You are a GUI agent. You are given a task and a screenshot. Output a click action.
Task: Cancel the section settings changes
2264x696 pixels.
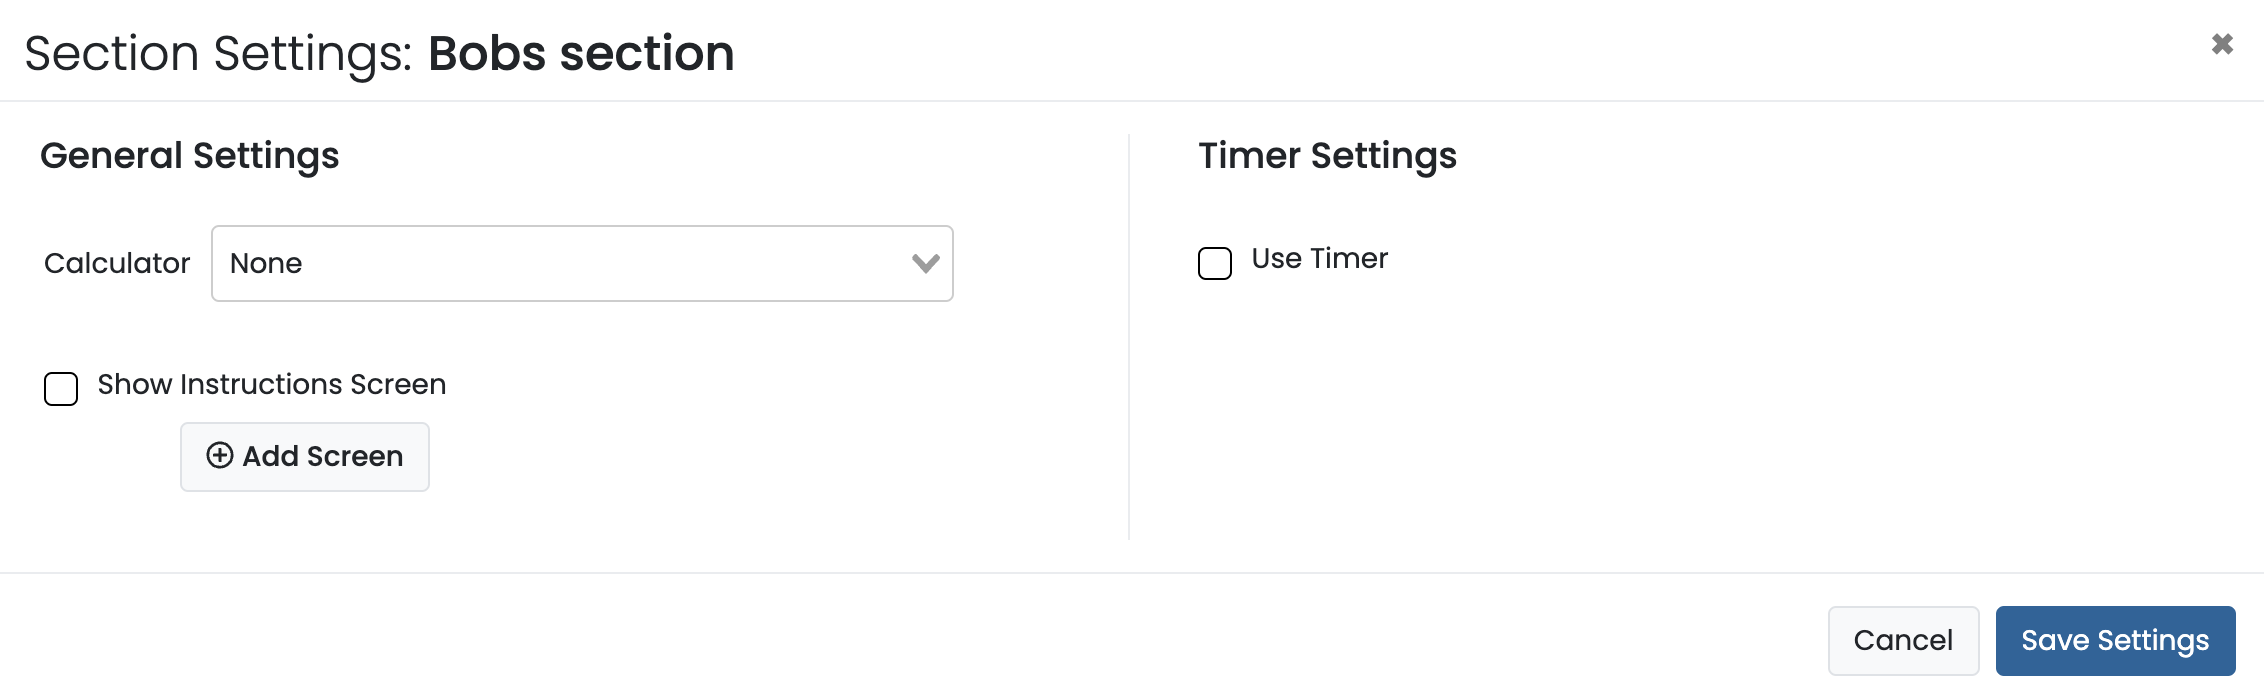1902,641
